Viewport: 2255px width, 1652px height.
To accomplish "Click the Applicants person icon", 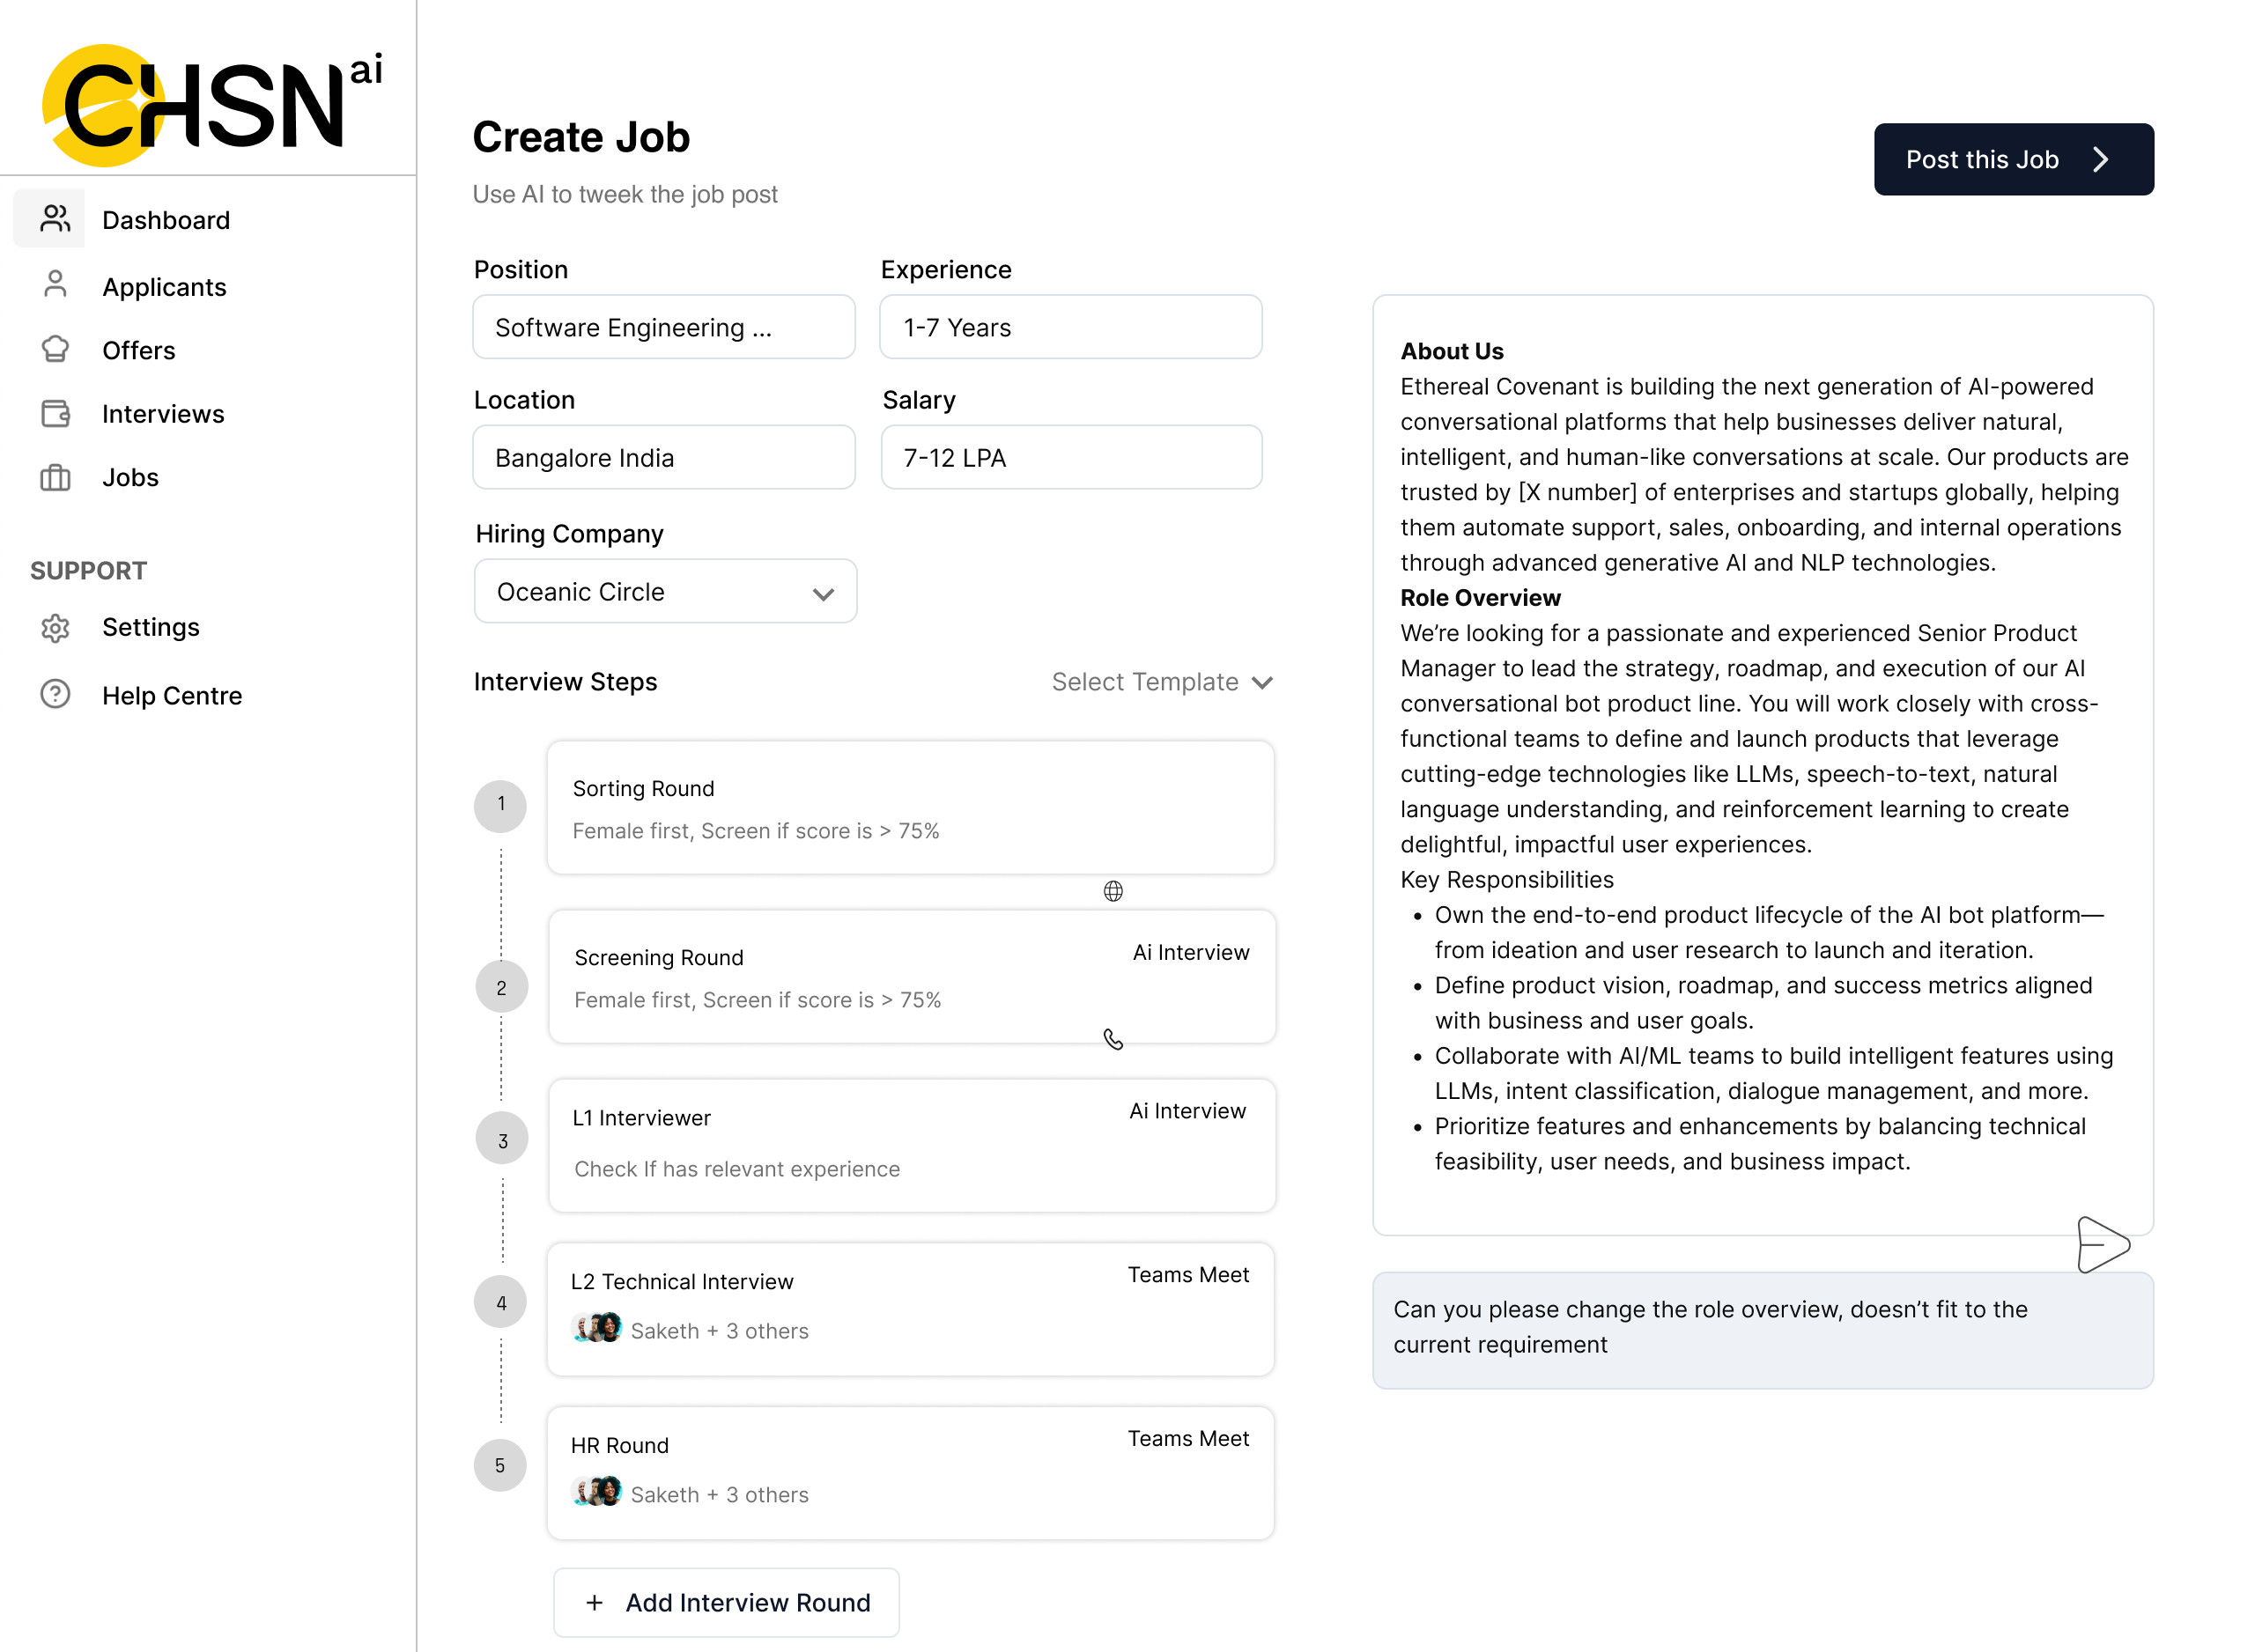I will tap(55, 285).
